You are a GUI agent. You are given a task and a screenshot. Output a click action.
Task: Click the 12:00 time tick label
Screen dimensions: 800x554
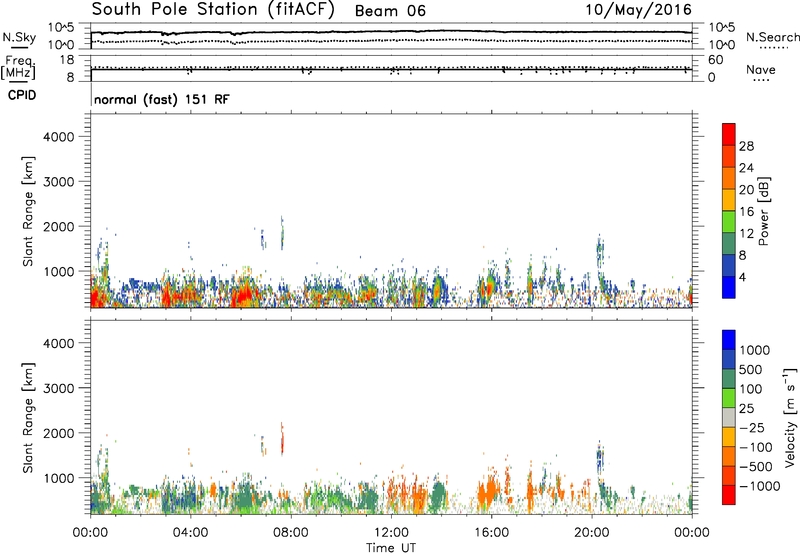[x=391, y=533]
